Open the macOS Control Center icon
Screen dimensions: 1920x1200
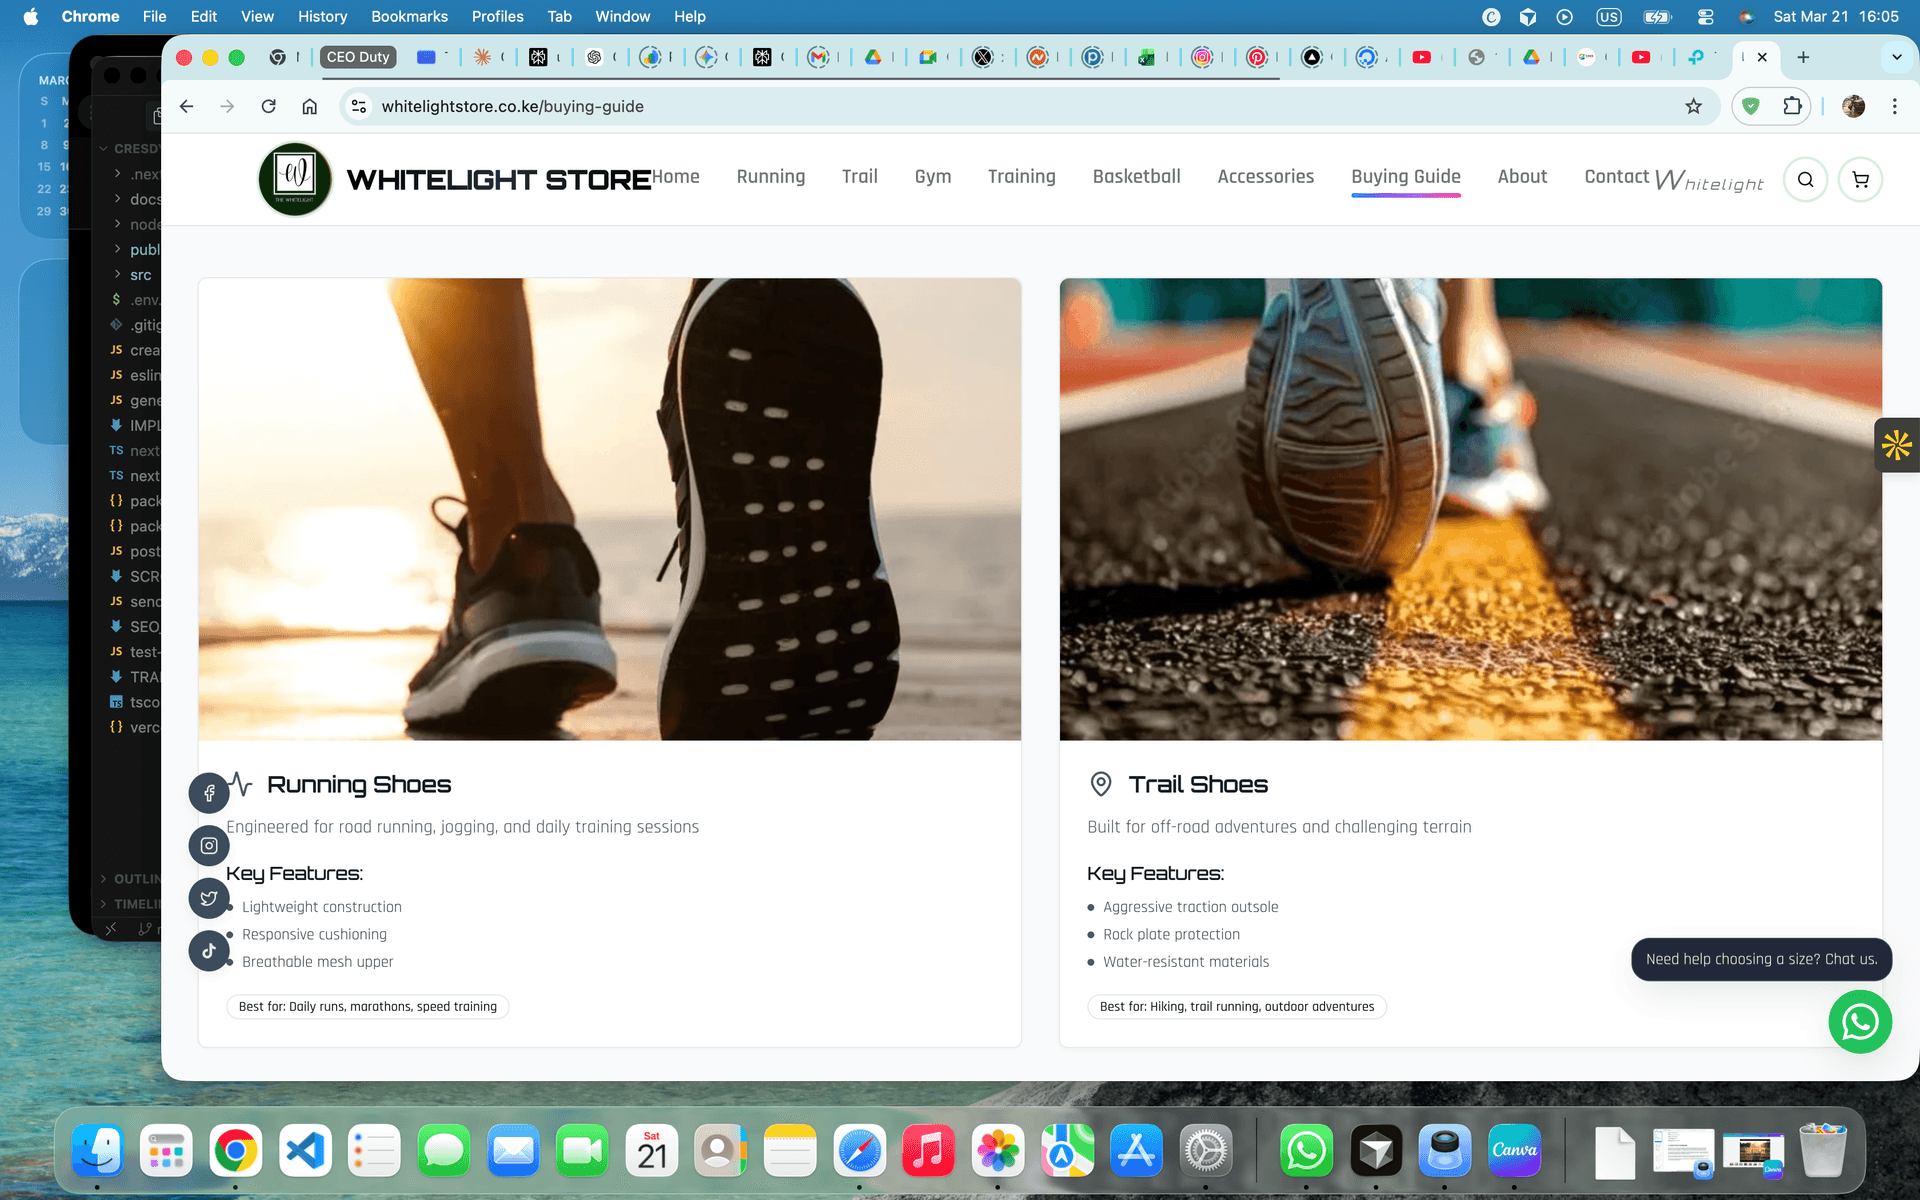(x=1706, y=16)
